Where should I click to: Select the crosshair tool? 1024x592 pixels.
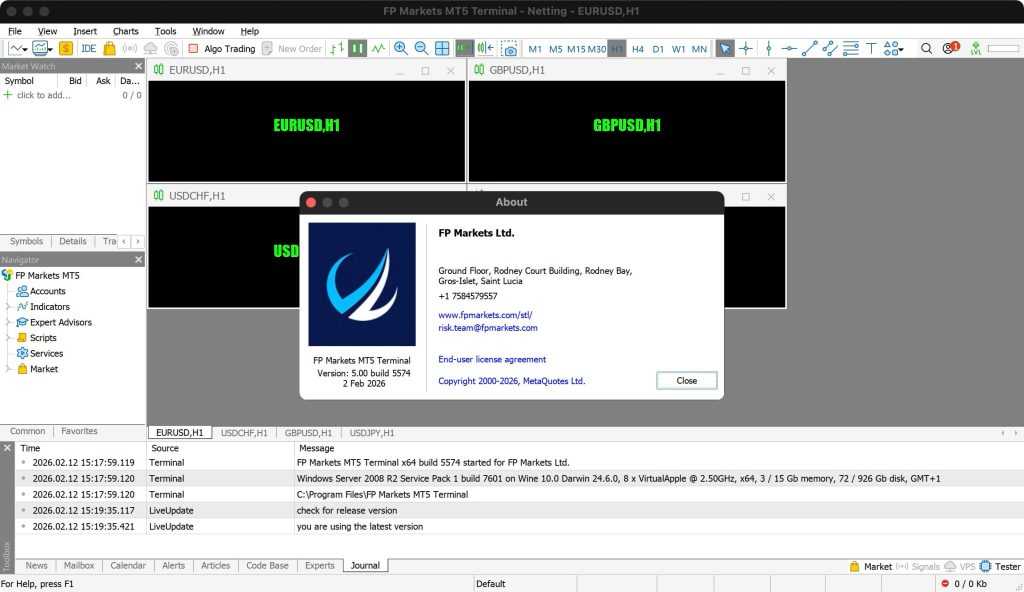(x=746, y=48)
